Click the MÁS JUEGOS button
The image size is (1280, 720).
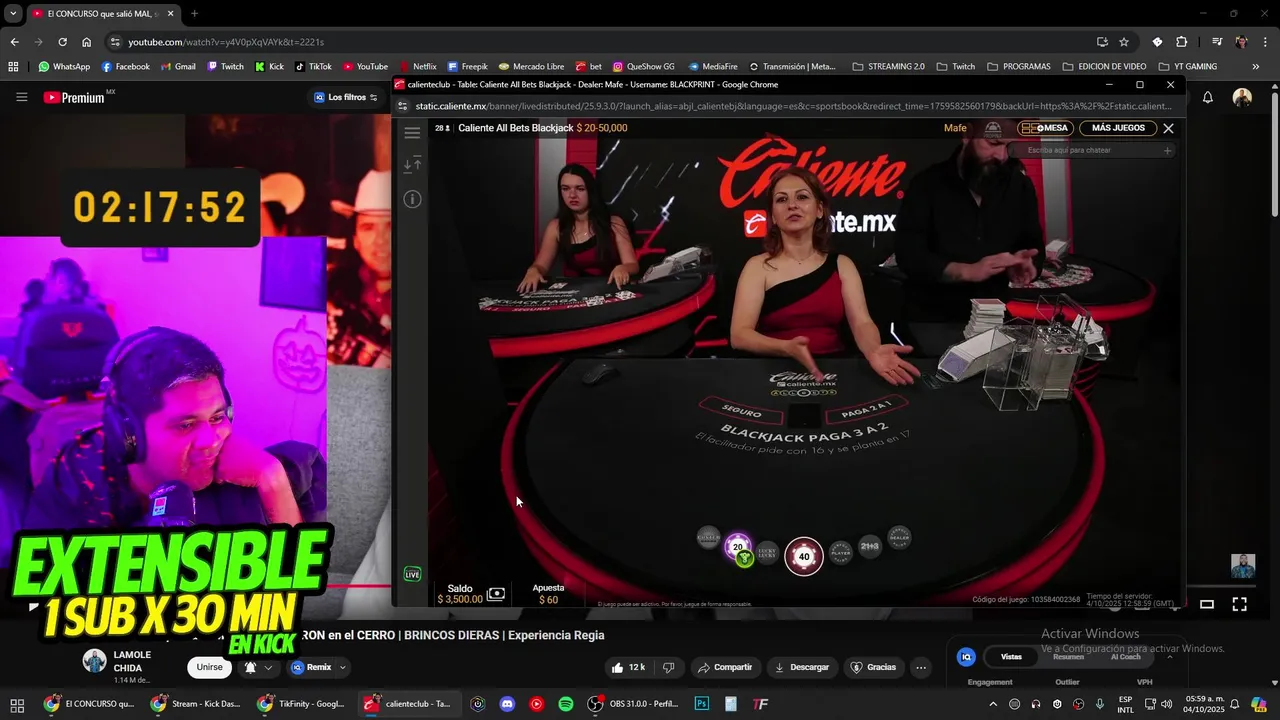(x=1118, y=128)
